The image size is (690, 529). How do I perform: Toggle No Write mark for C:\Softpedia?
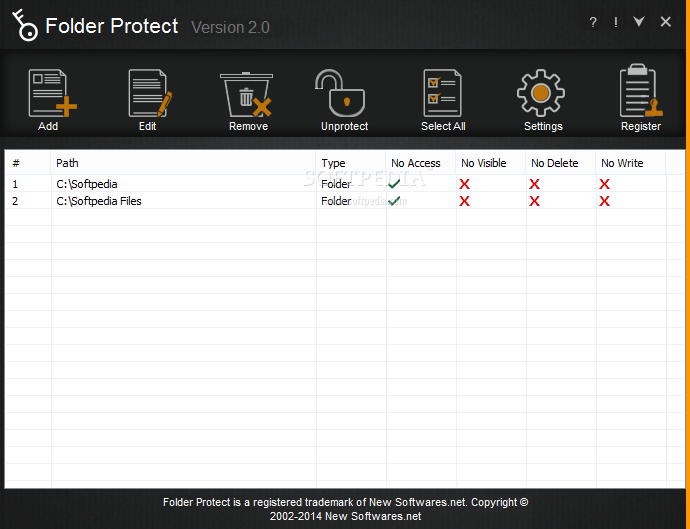pyautogui.click(x=604, y=184)
